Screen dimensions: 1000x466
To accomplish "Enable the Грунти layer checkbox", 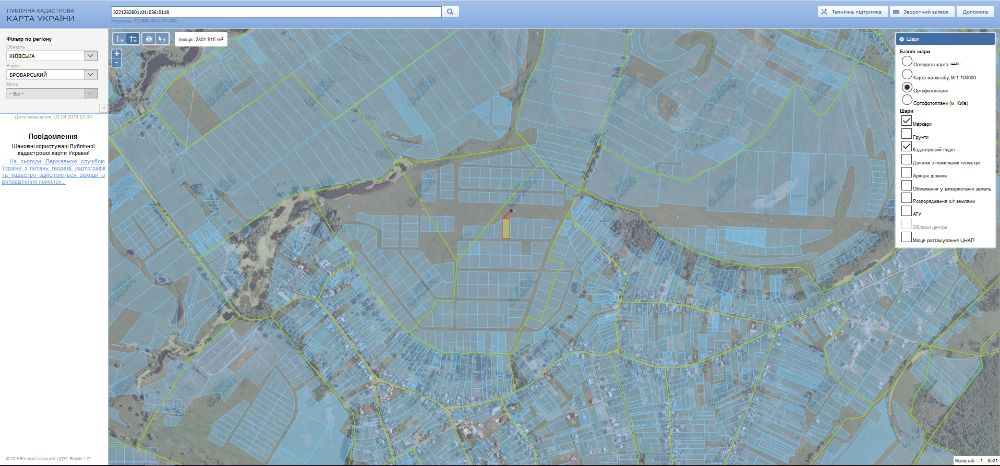I will coord(906,134).
